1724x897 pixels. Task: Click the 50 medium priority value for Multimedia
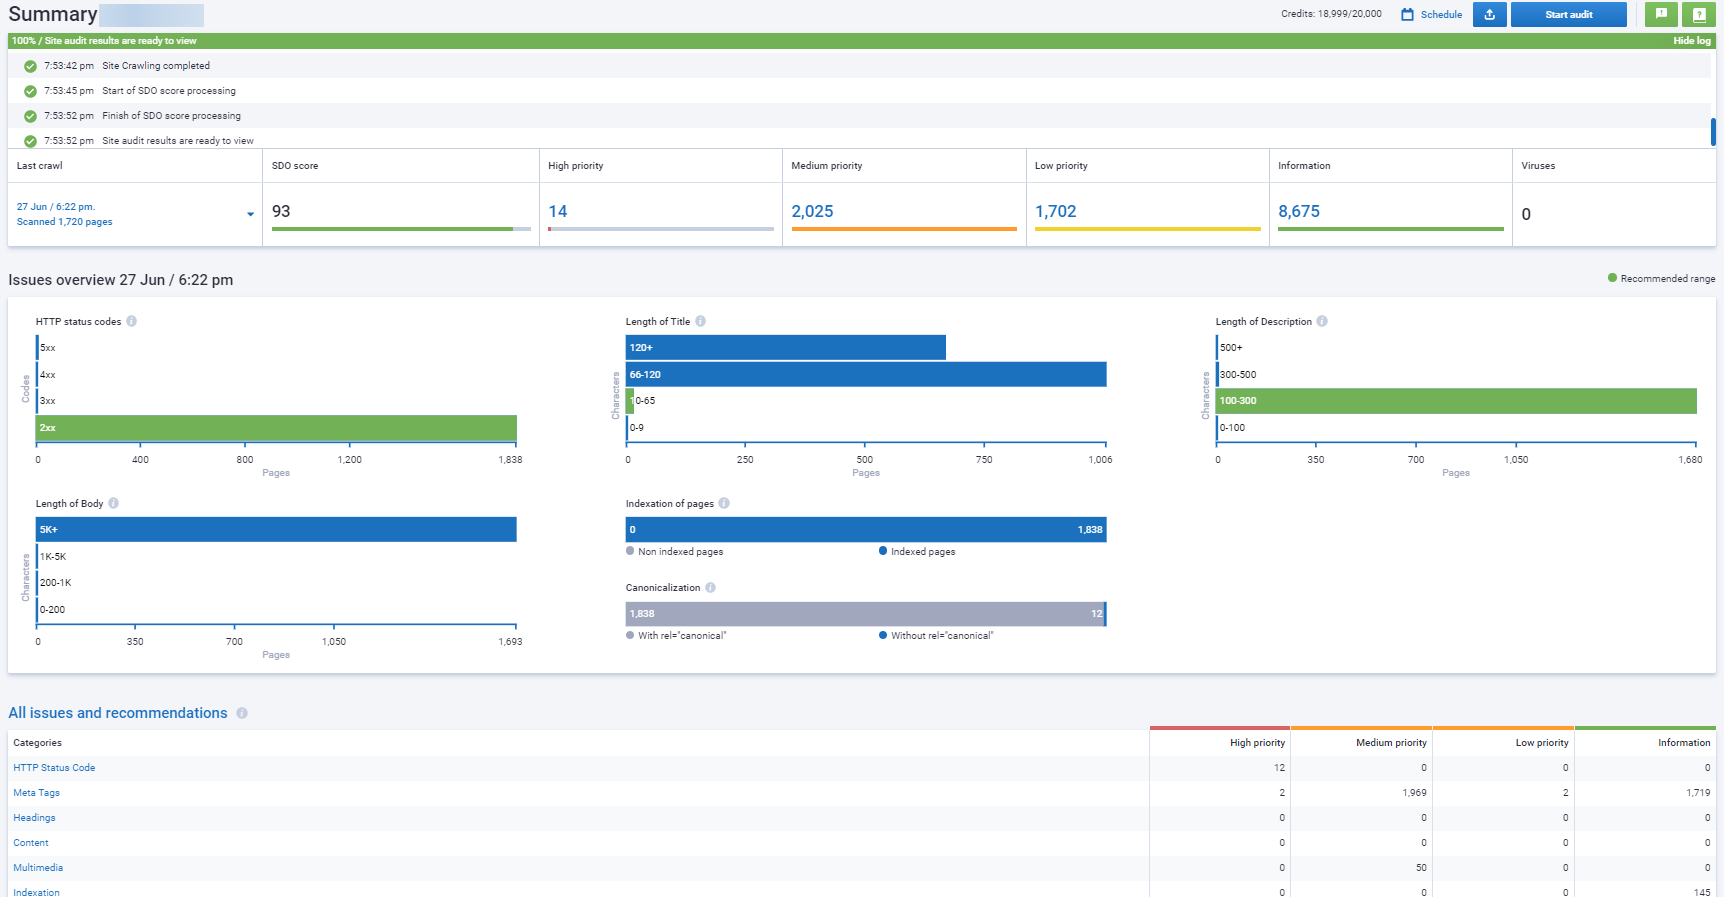[x=1421, y=868]
